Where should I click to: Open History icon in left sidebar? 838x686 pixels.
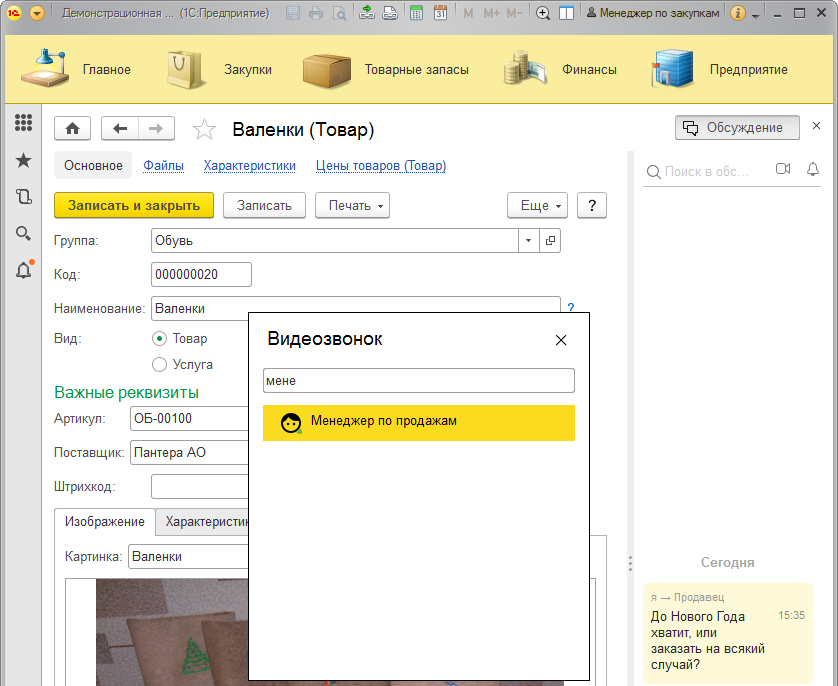23,197
